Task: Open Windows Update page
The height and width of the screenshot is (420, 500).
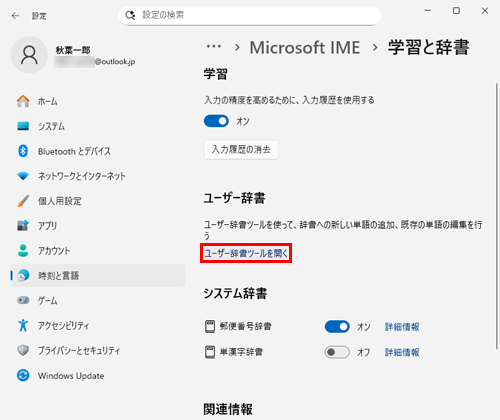Action: coord(98,375)
